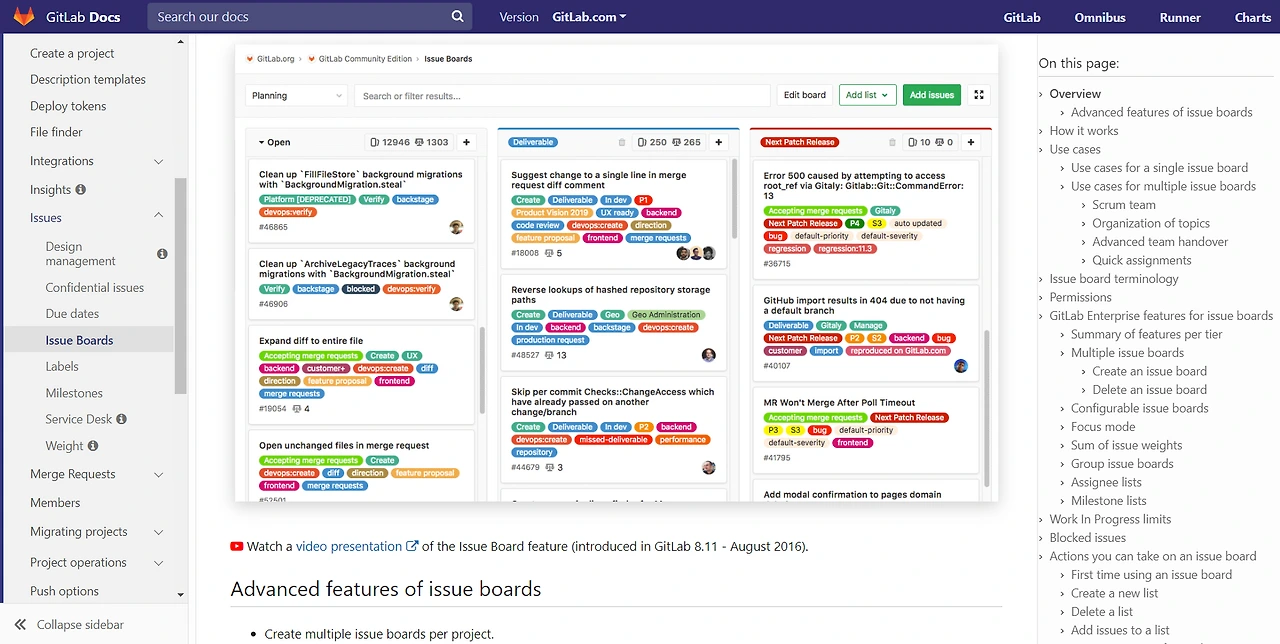The height and width of the screenshot is (644, 1280).
Task: Select Omnibus in the top navigation
Action: click(1099, 17)
